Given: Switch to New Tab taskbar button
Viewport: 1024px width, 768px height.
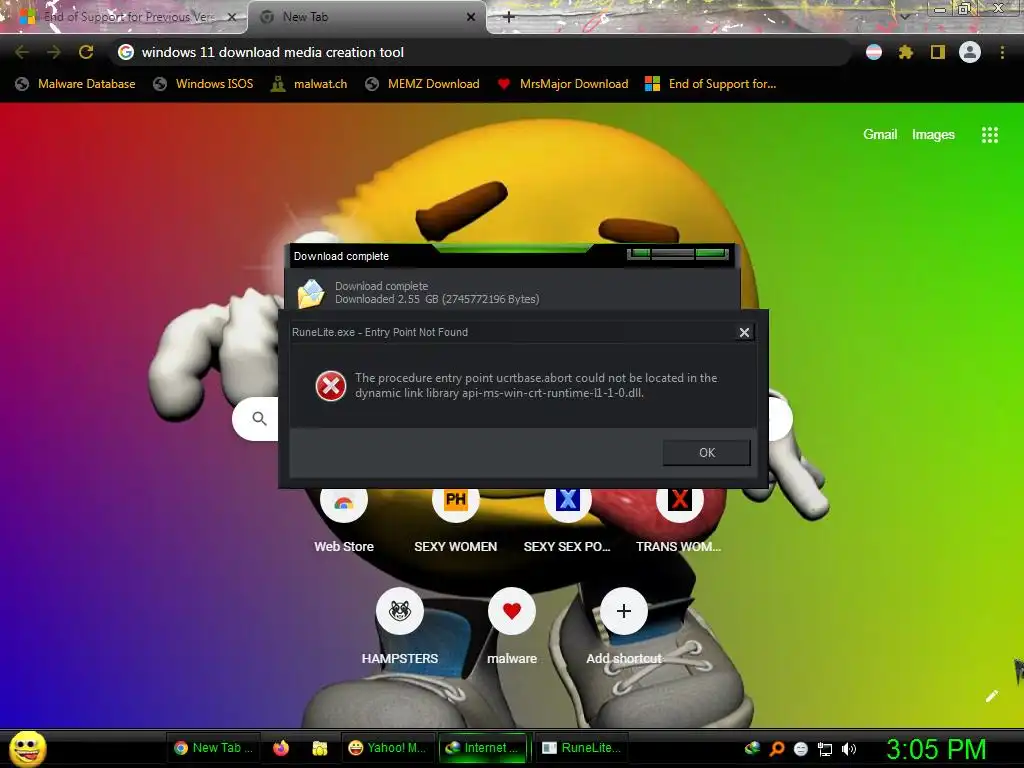Looking at the screenshot, I should click(214, 748).
